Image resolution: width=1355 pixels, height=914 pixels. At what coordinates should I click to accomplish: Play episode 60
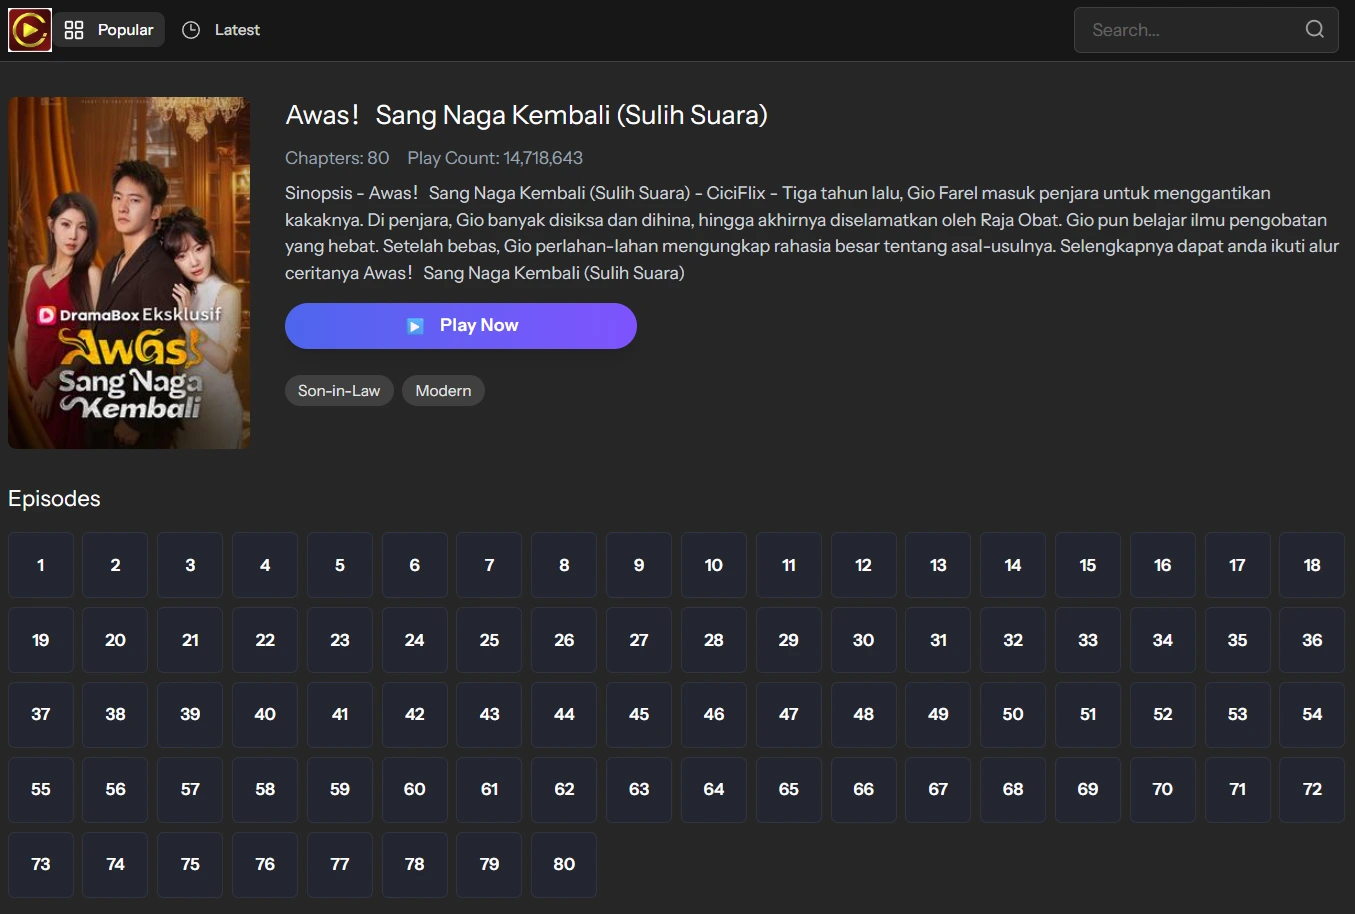414,789
